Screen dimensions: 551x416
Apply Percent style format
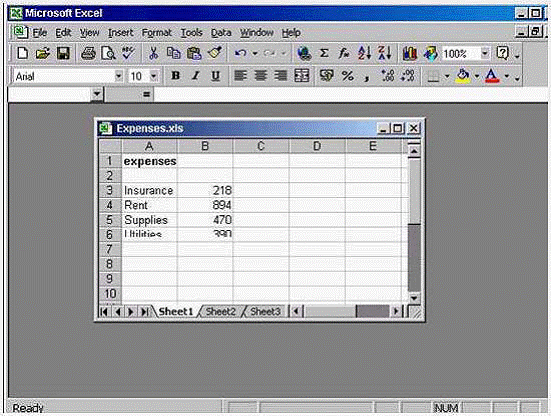(347, 76)
